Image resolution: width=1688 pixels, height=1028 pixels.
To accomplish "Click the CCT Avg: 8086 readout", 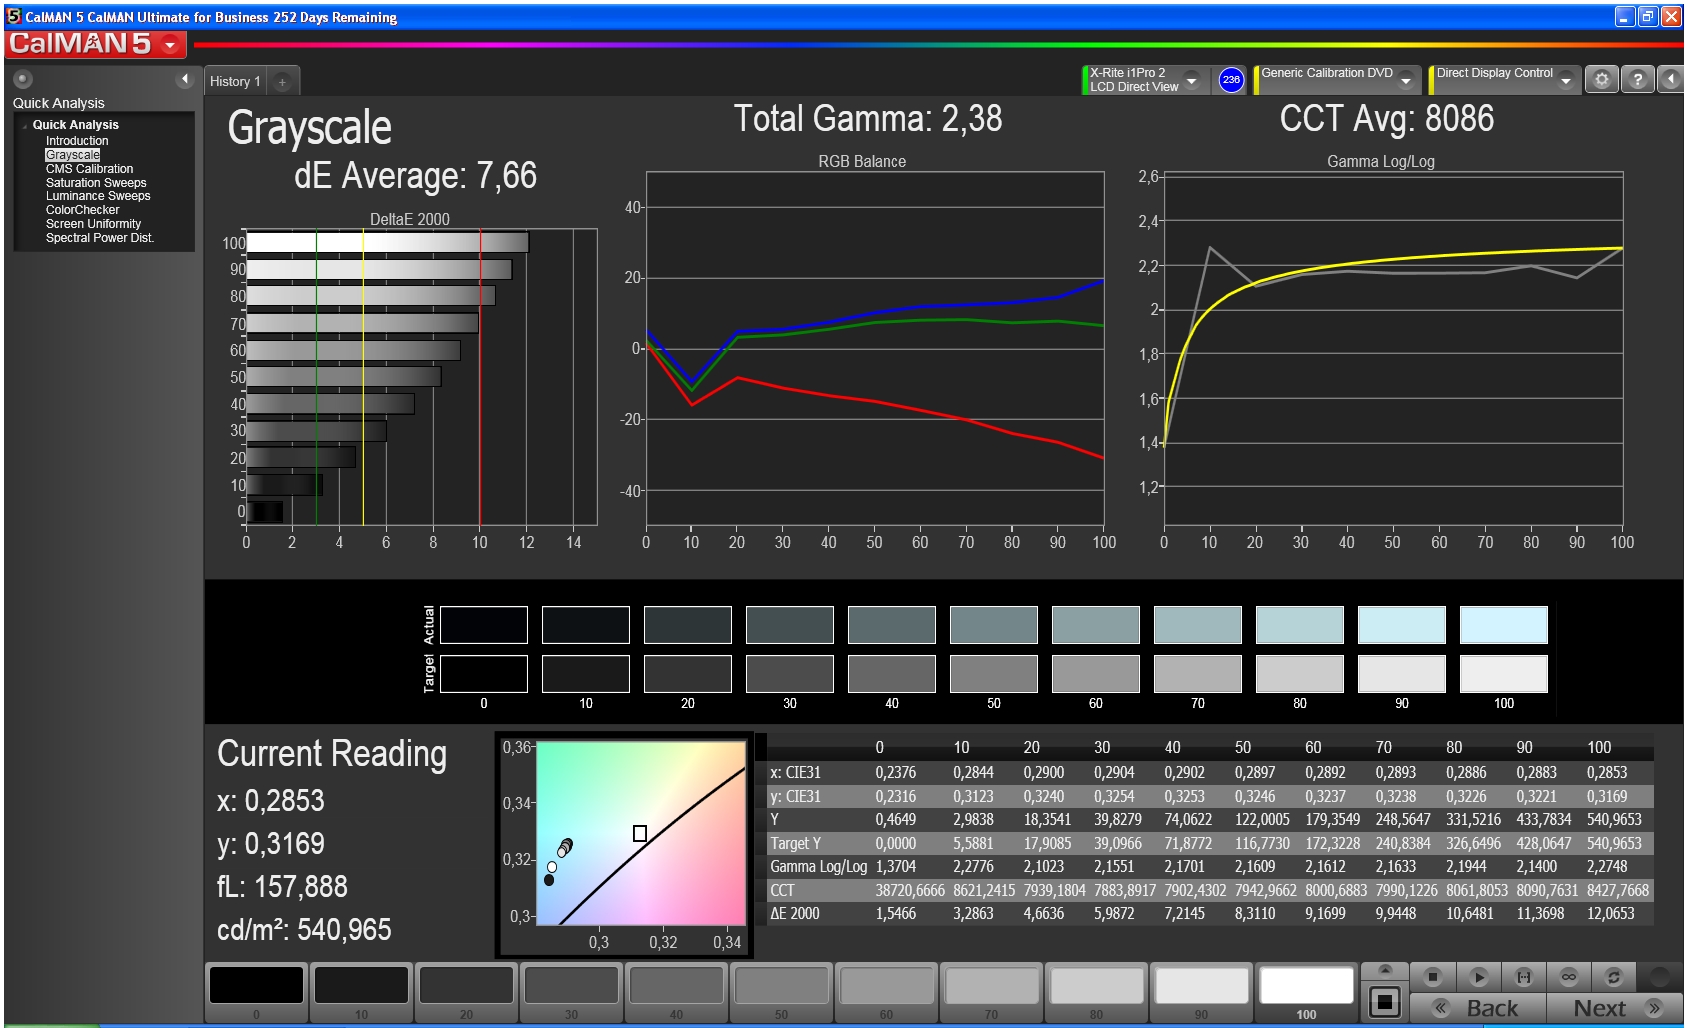I will tap(1386, 119).
